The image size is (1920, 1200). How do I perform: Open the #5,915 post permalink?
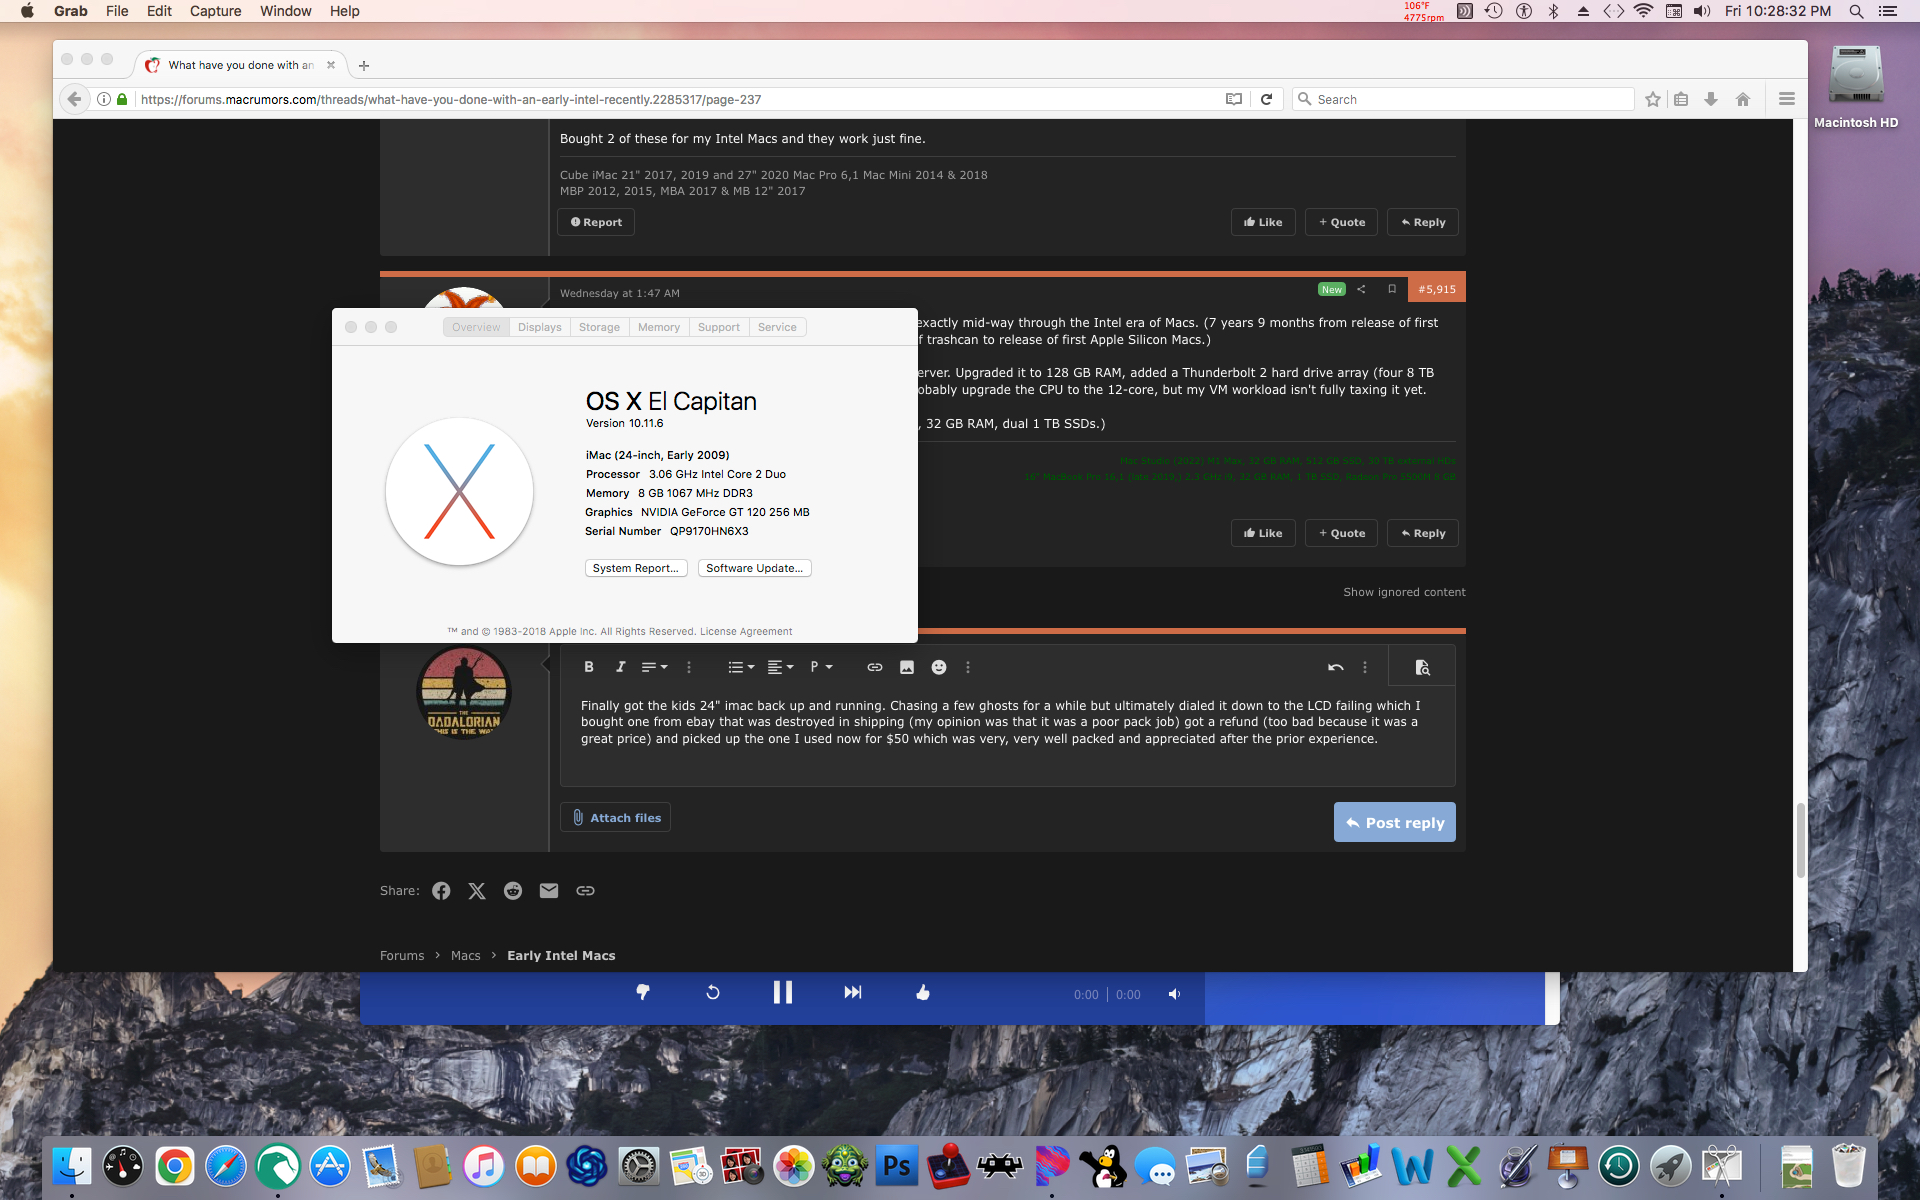click(1437, 289)
